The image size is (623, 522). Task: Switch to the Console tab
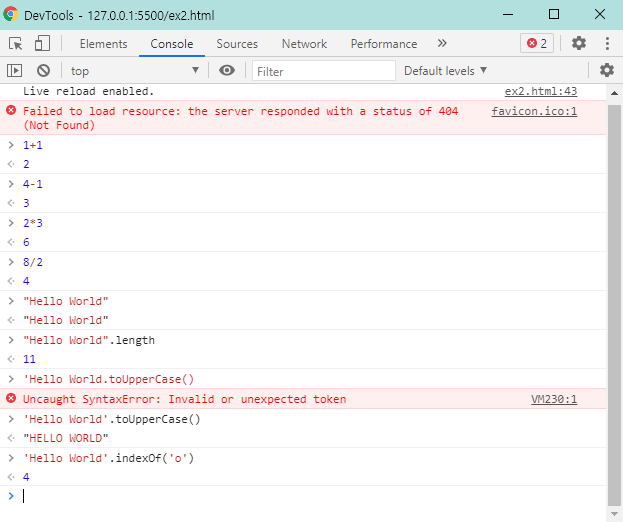pos(172,44)
